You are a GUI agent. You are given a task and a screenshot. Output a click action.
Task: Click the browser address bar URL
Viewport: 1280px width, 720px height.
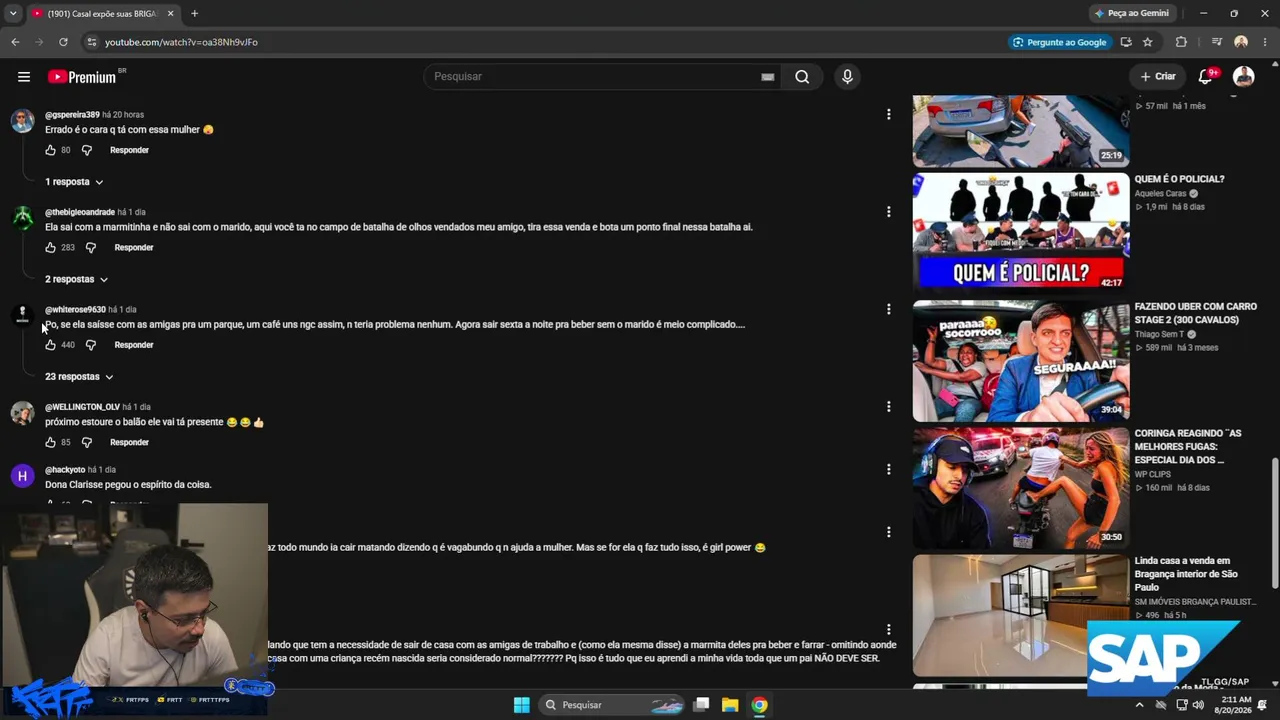[x=181, y=42]
